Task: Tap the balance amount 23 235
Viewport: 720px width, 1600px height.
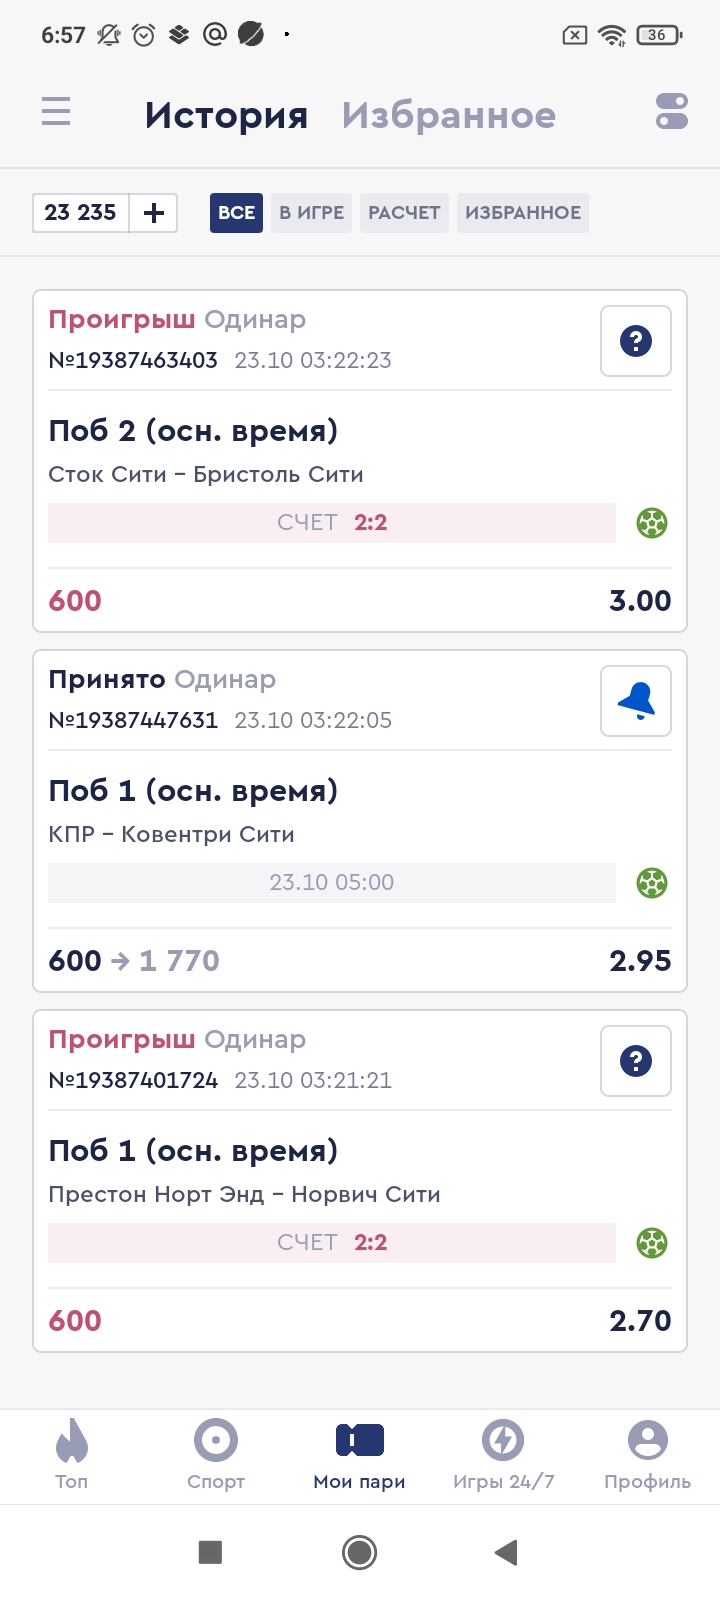Action: [x=81, y=213]
